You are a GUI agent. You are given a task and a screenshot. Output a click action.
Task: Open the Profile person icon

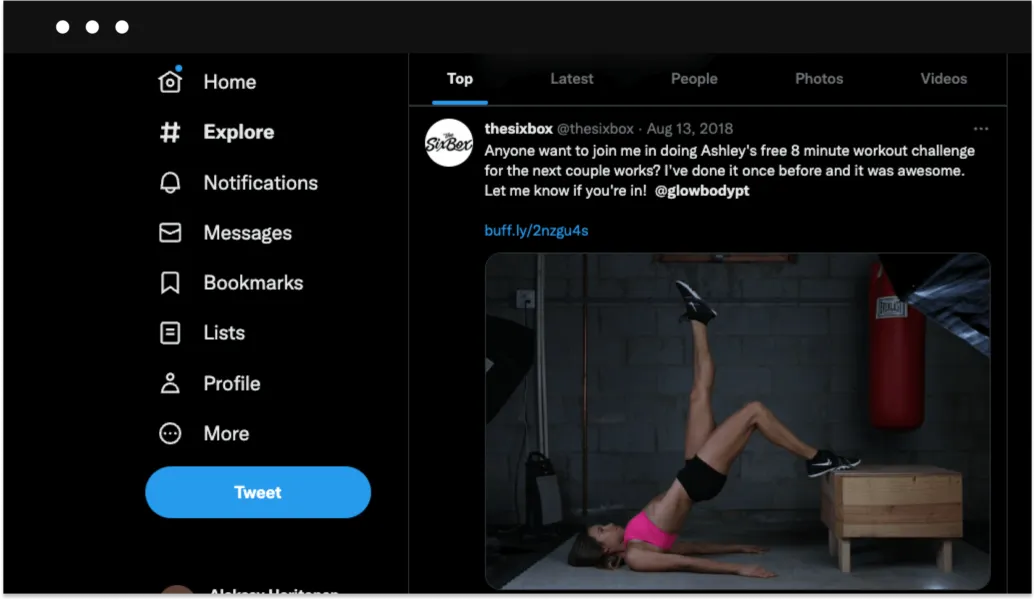coord(170,383)
